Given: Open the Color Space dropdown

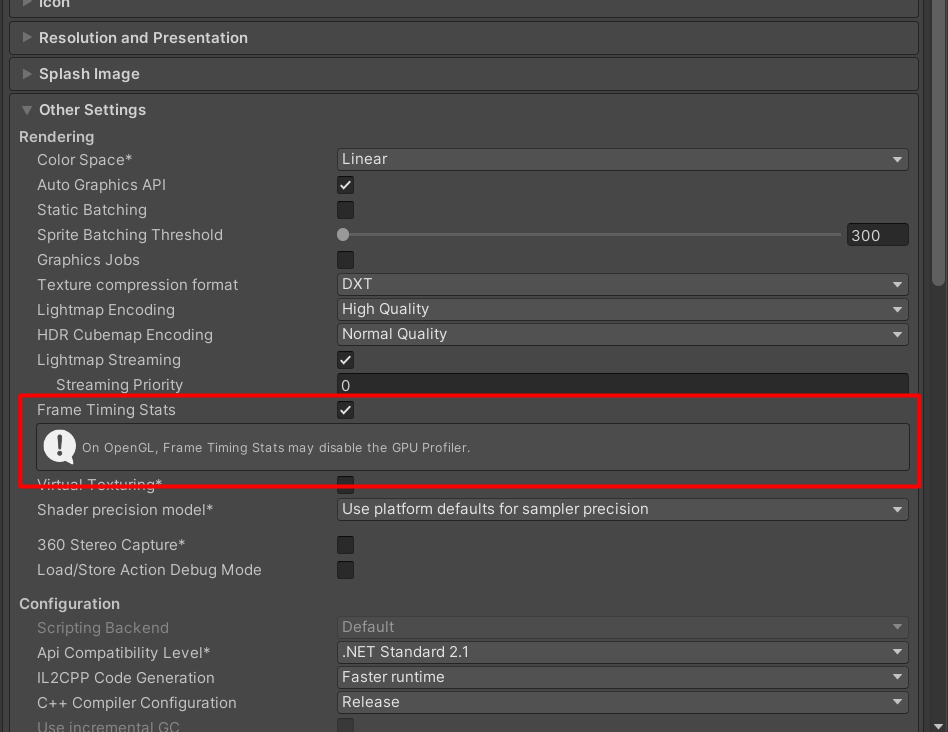Looking at the screenshot, I should (x=622, y=159).
